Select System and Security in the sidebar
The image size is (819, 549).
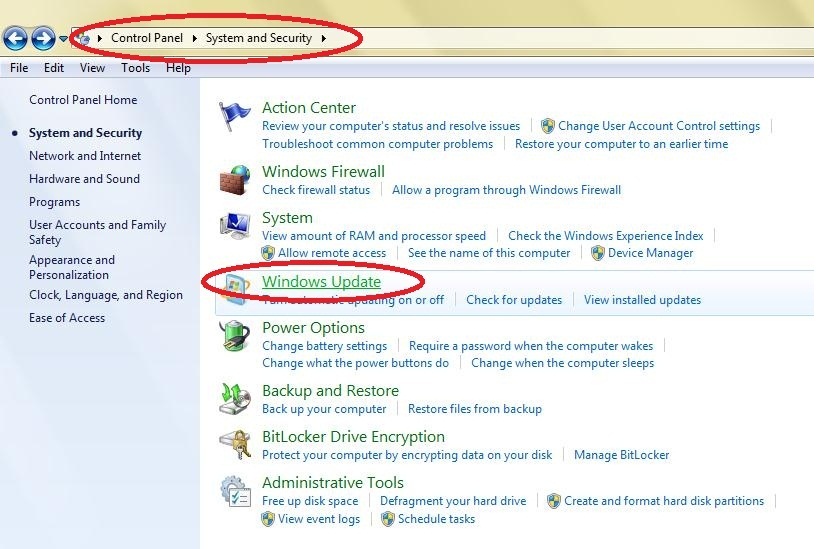[x=86, y=133]
